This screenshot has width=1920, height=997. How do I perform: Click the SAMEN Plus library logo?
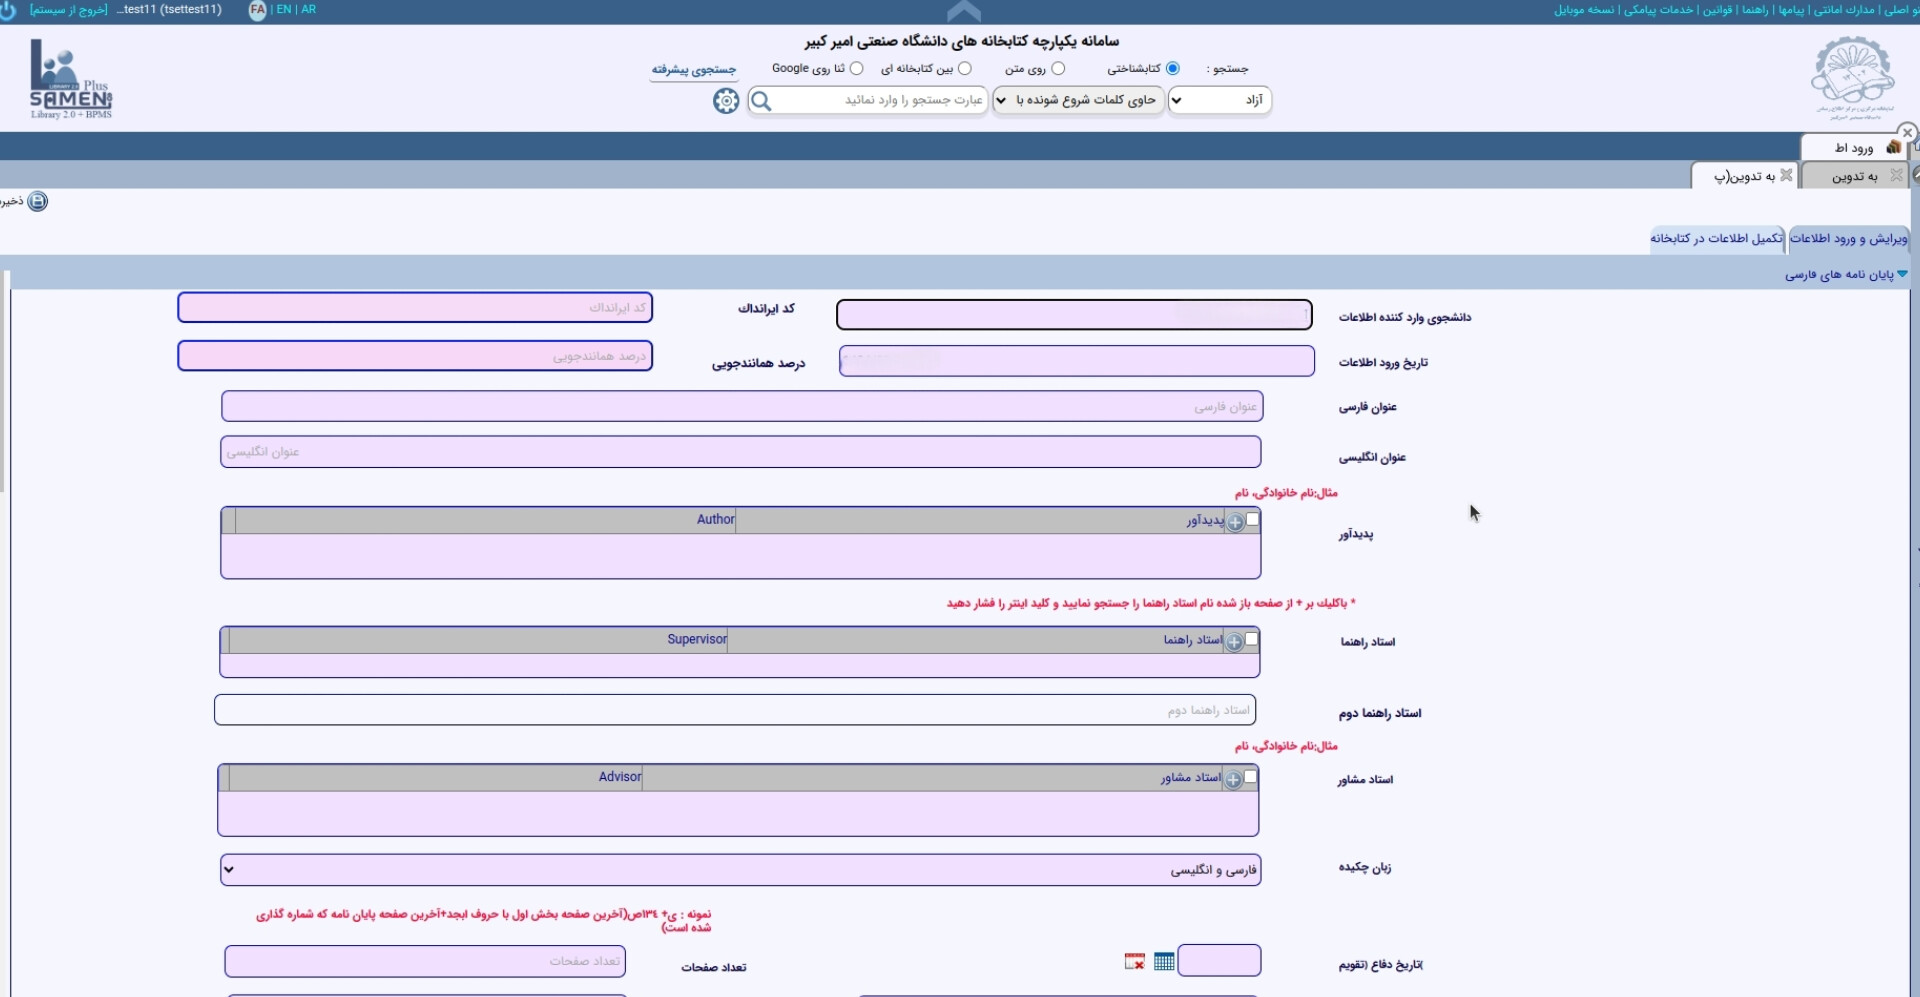[71, 79]
